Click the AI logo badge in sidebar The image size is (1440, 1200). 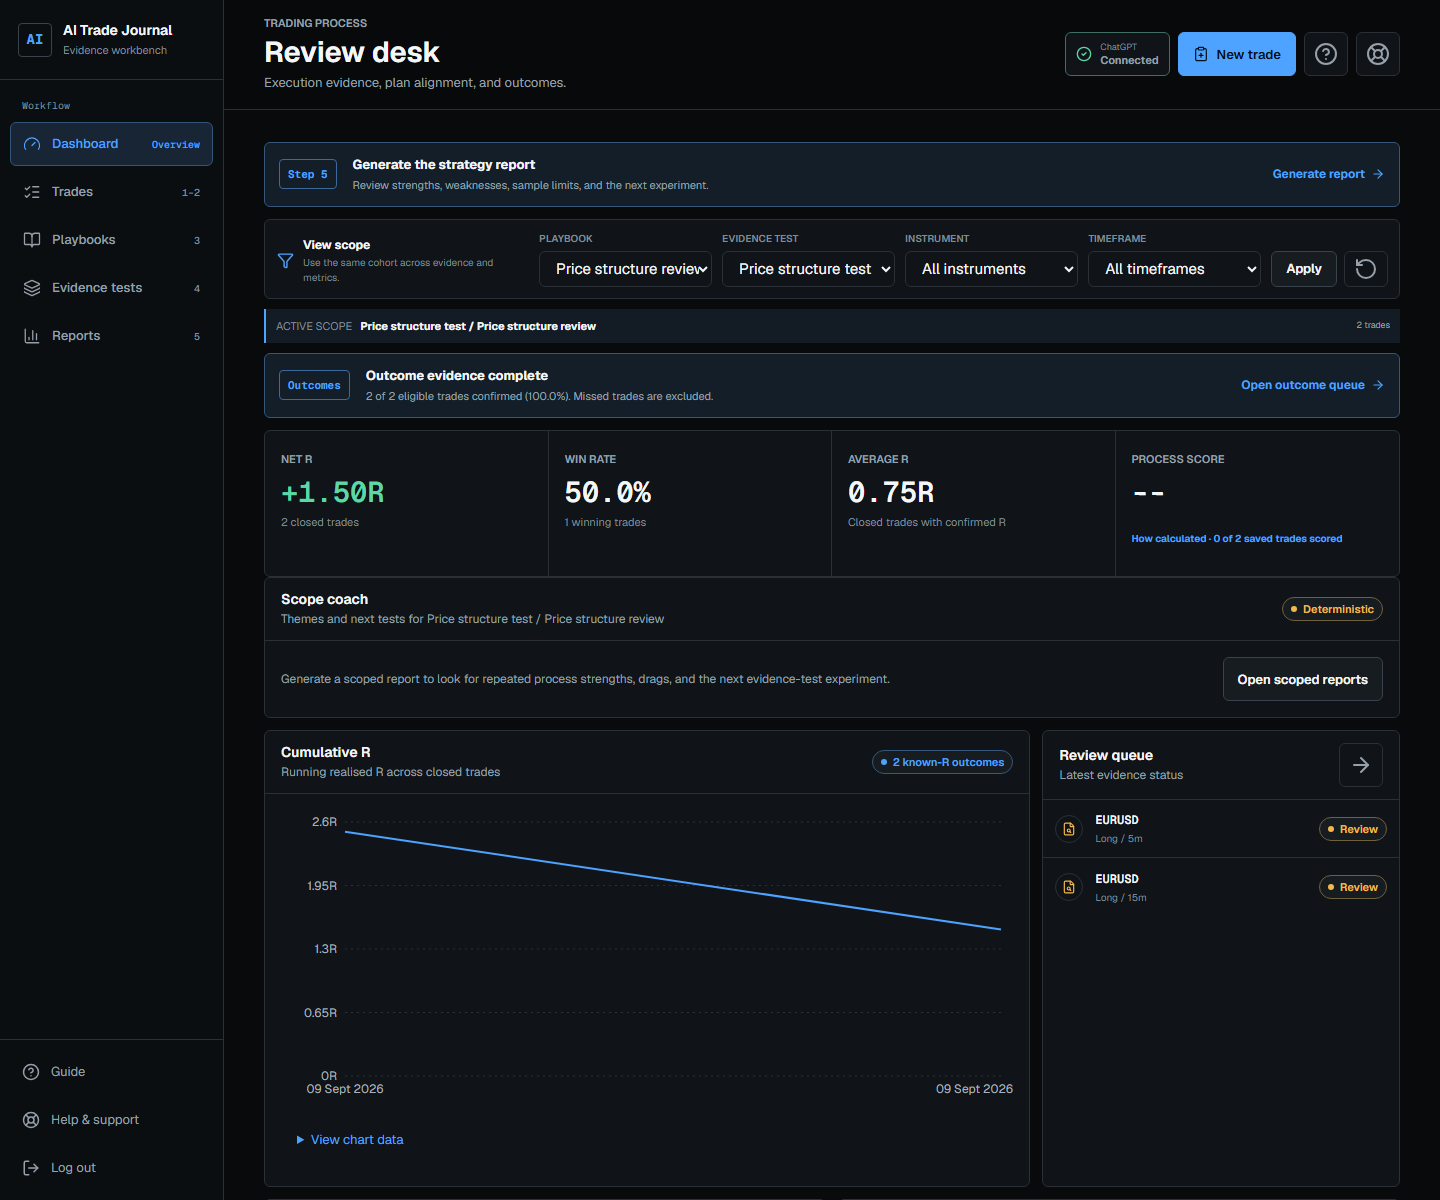tap(35, 40)
